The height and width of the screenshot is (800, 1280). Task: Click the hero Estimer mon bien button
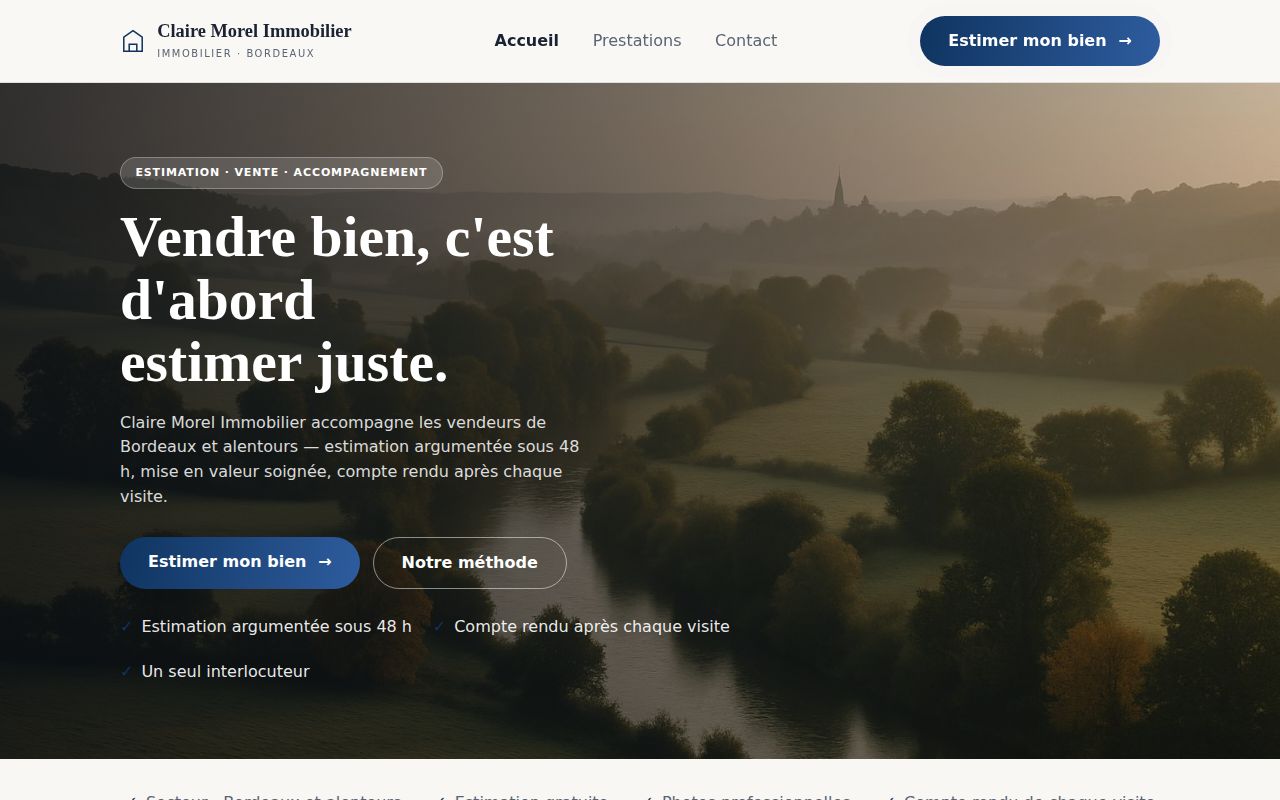240,563
